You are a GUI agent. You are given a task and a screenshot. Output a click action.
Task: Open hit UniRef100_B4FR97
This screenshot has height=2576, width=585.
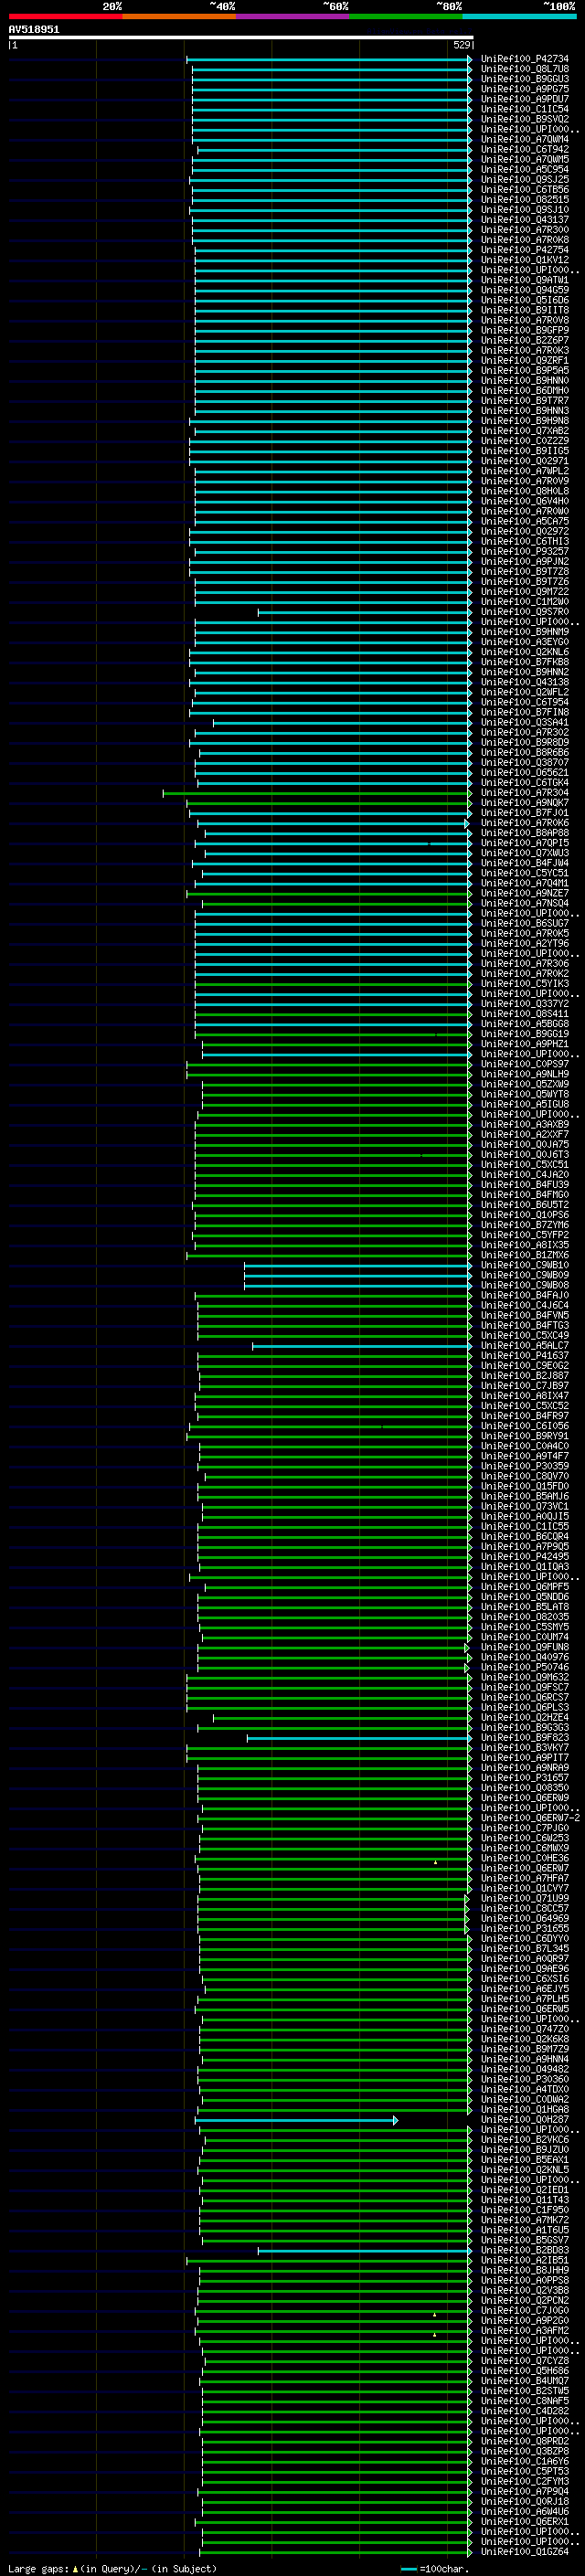click(525, 1416)
